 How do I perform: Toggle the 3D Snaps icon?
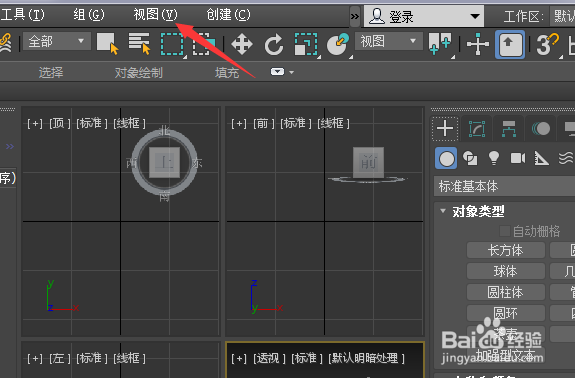pyautogui.click(x=546, y=44)
